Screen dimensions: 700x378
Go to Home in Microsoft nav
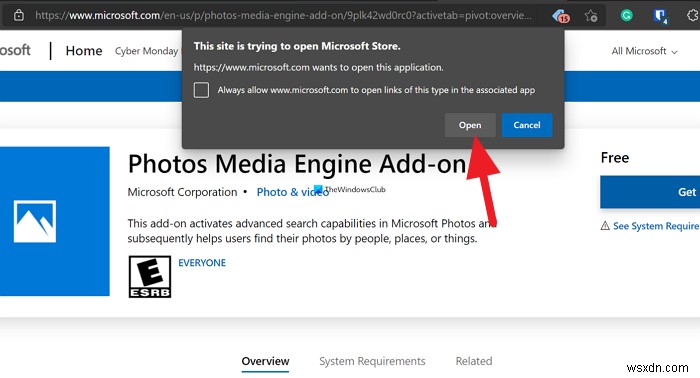click(84, 51)
